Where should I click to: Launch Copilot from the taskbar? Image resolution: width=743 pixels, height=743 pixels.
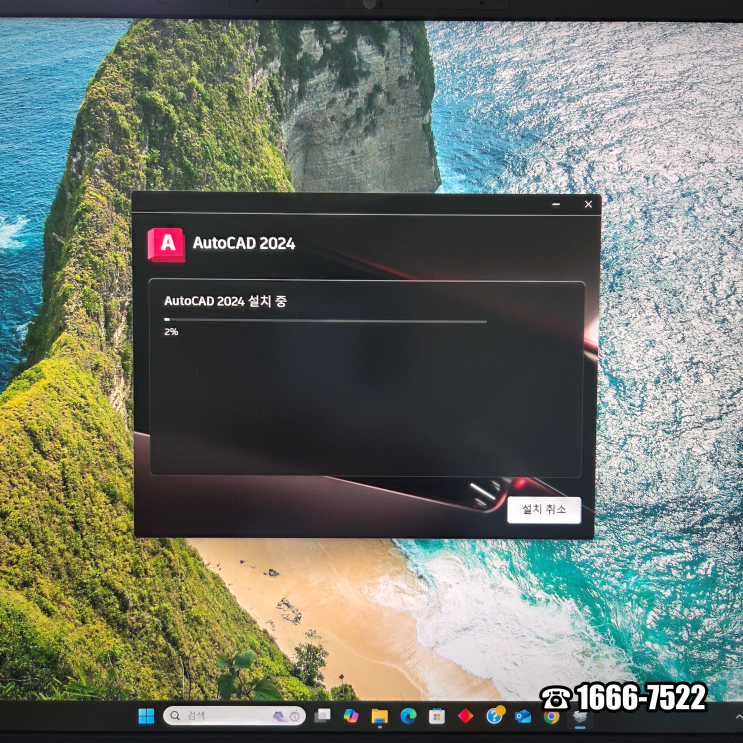tap(351, 716)
